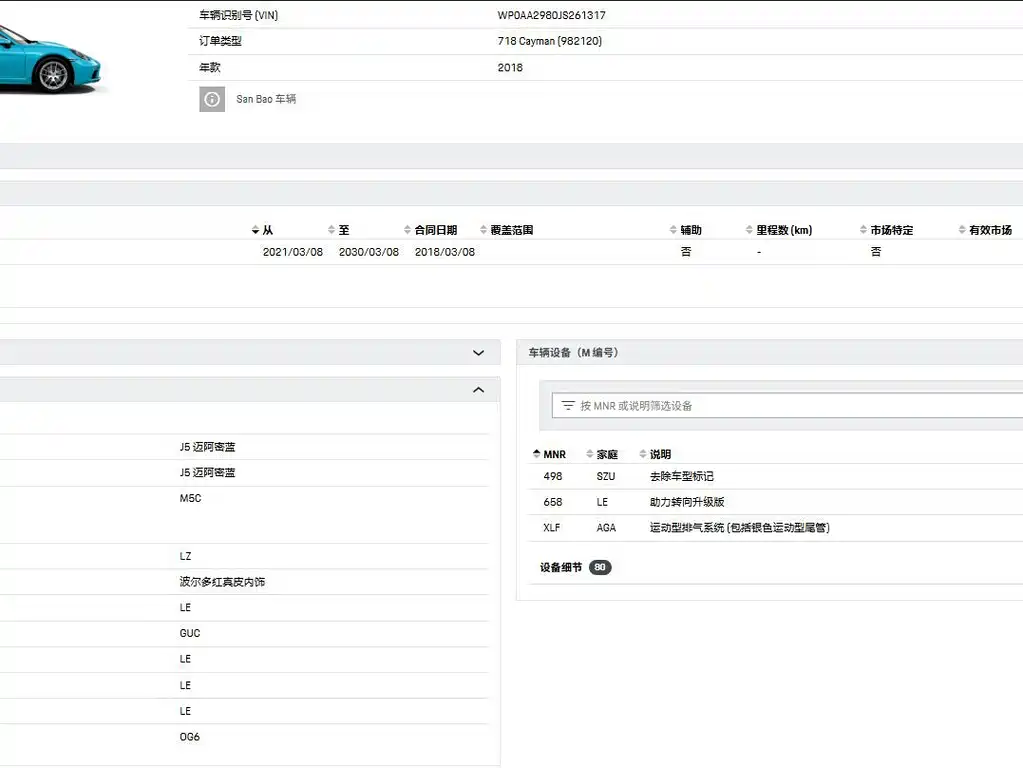
Task: Sort warranty table by 从 column
Action: point(262,230)
